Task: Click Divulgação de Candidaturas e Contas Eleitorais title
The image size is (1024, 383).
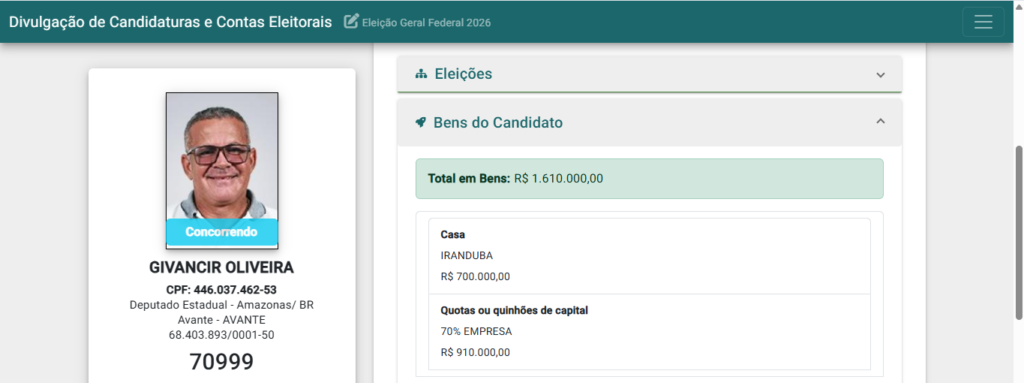Action: pyautogui.click(x=170, y=22)
